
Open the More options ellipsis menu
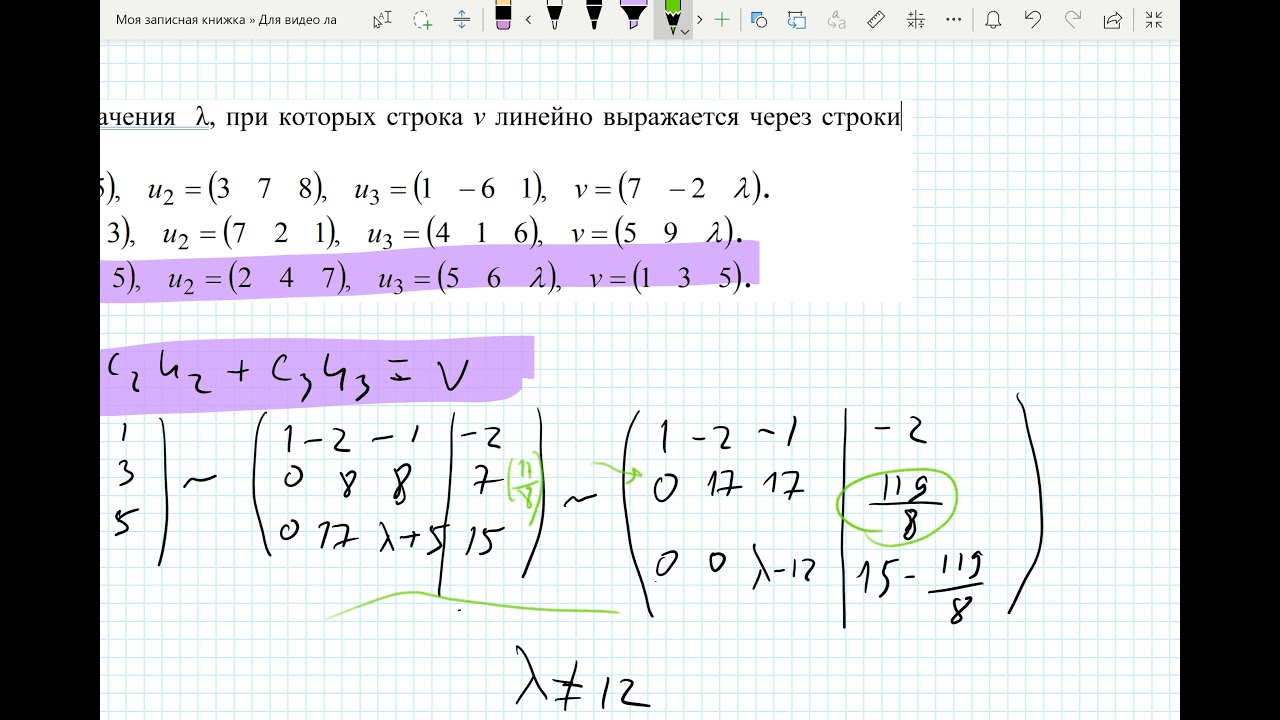pos(954,19)
